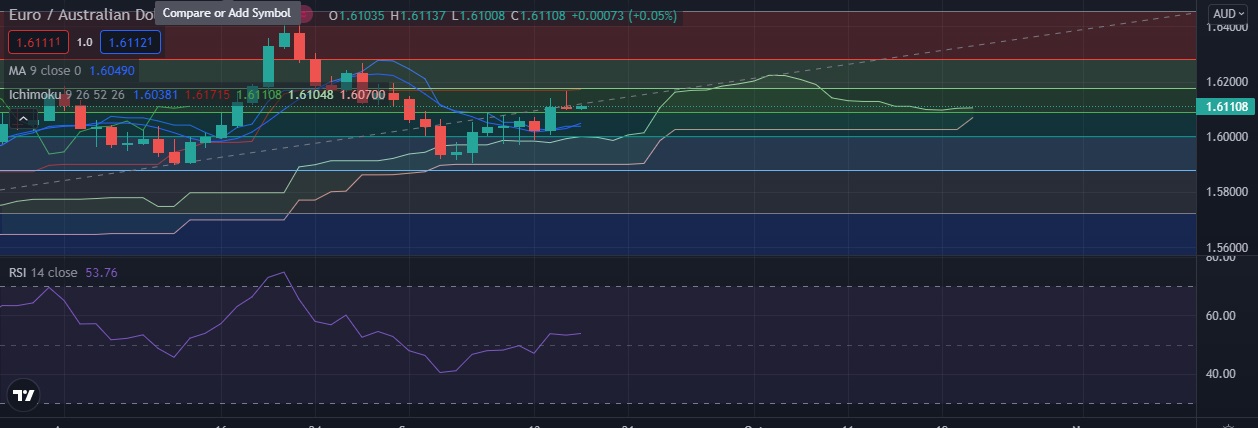Click the TradingView logo
The height and width of the screenshot is (428, 1258).
point(24,395)
